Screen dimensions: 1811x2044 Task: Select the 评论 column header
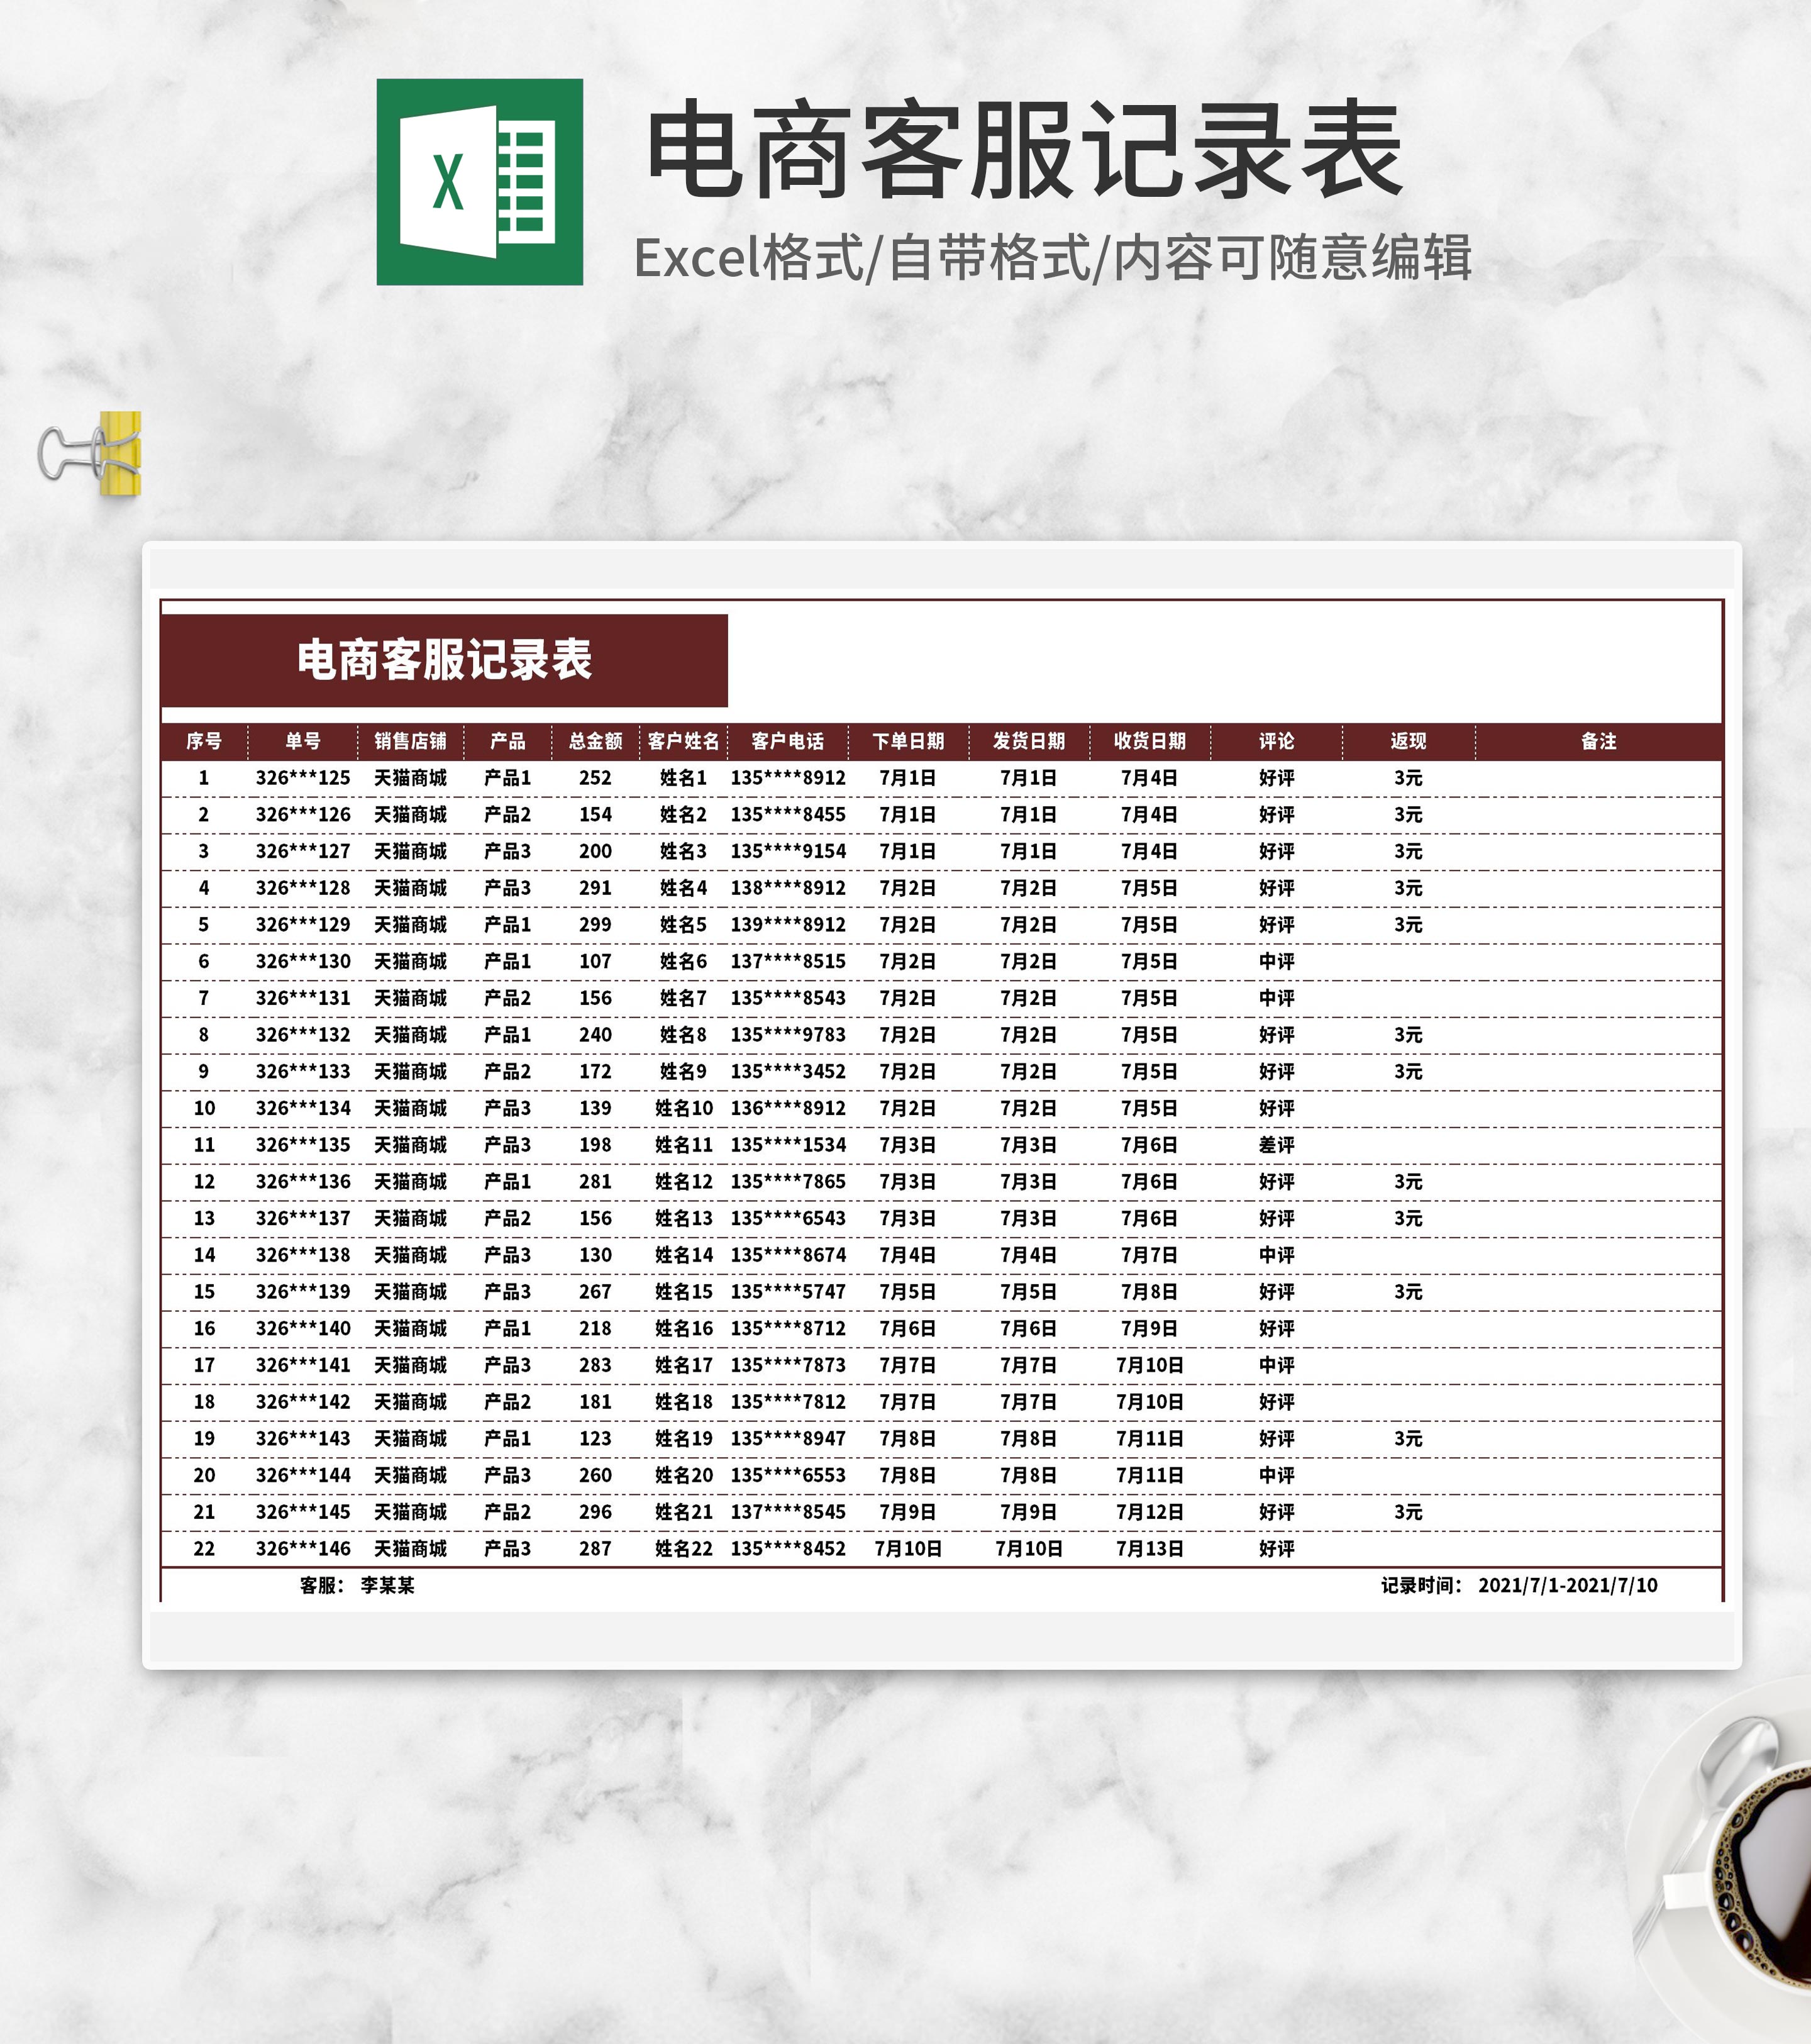pyautogui.click(x=1276, y=741)
